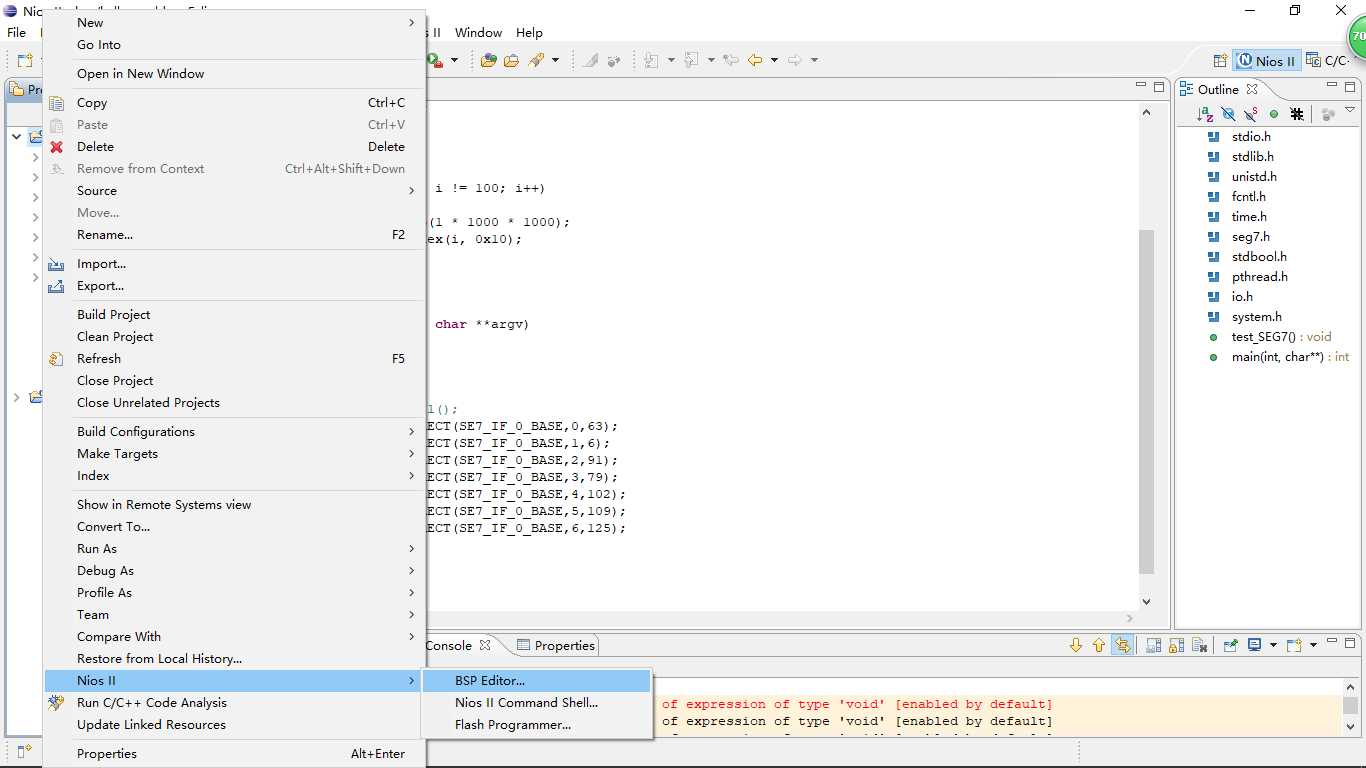Expand the Profile As submenu

pos(234,593)
